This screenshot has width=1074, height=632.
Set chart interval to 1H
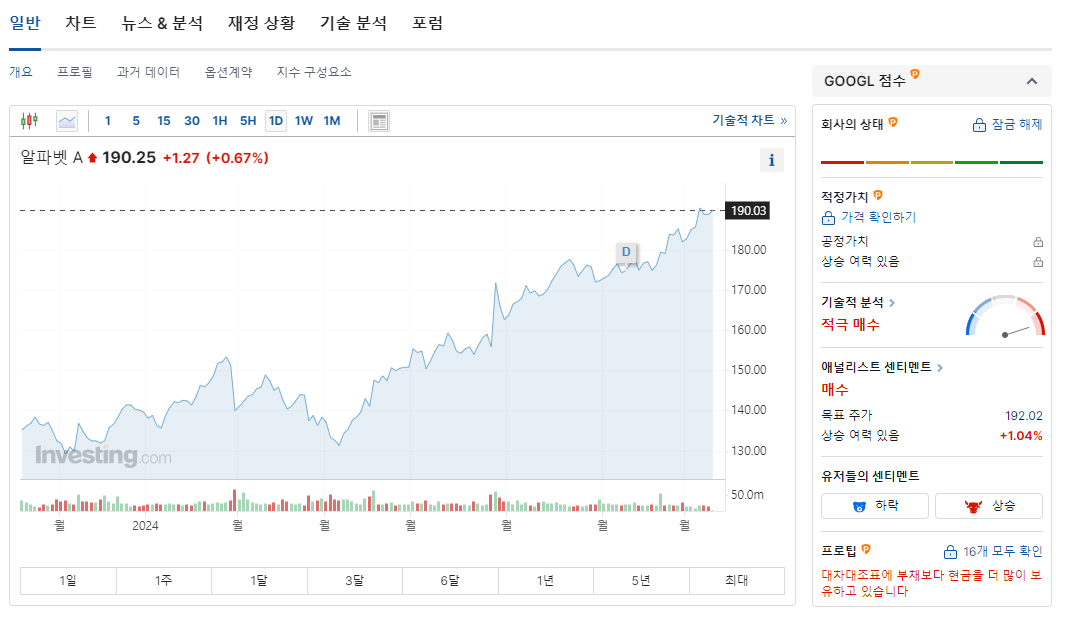tap(220, 121)
